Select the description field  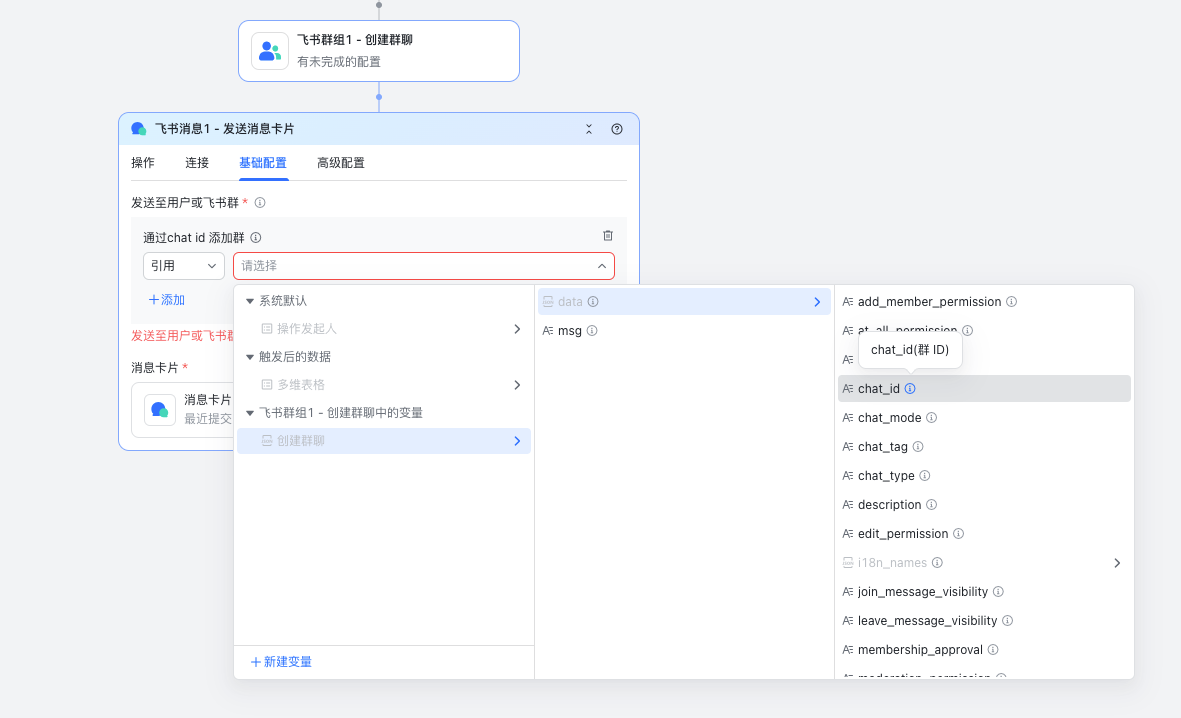pyautogui.click(x=890, y=505)
